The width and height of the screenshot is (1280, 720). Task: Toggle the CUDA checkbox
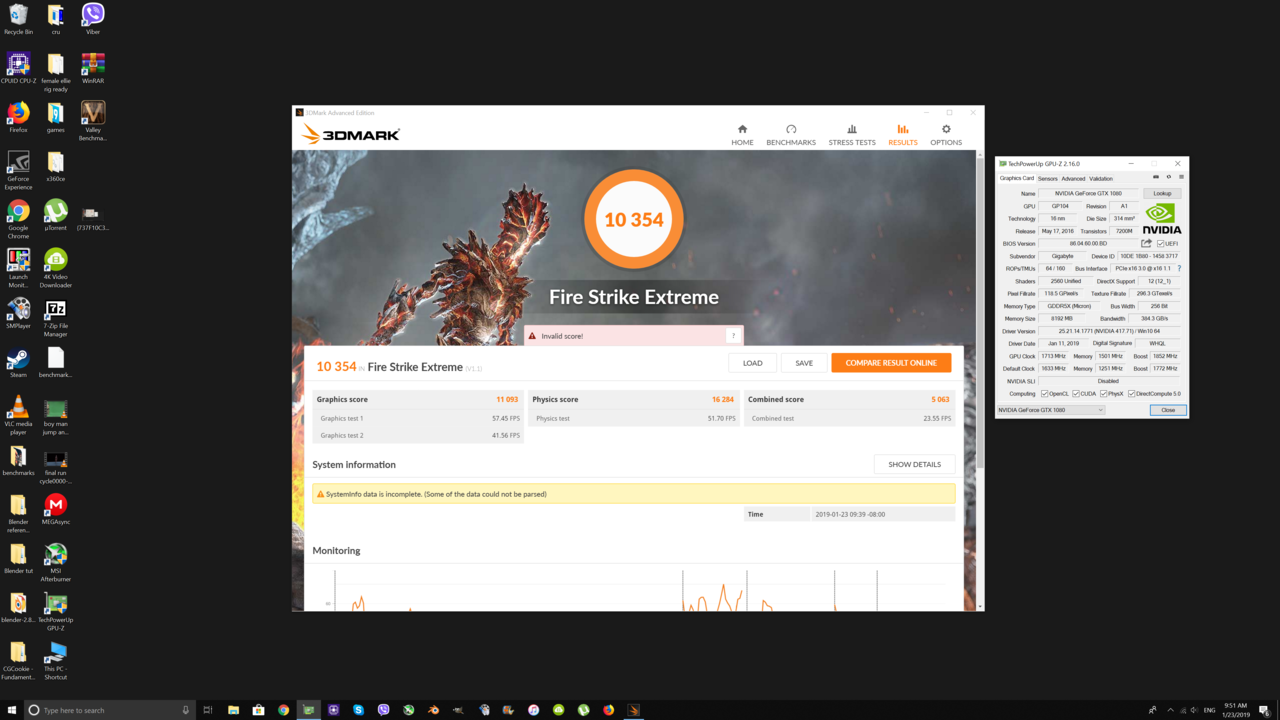click(x=1076, y=394)
